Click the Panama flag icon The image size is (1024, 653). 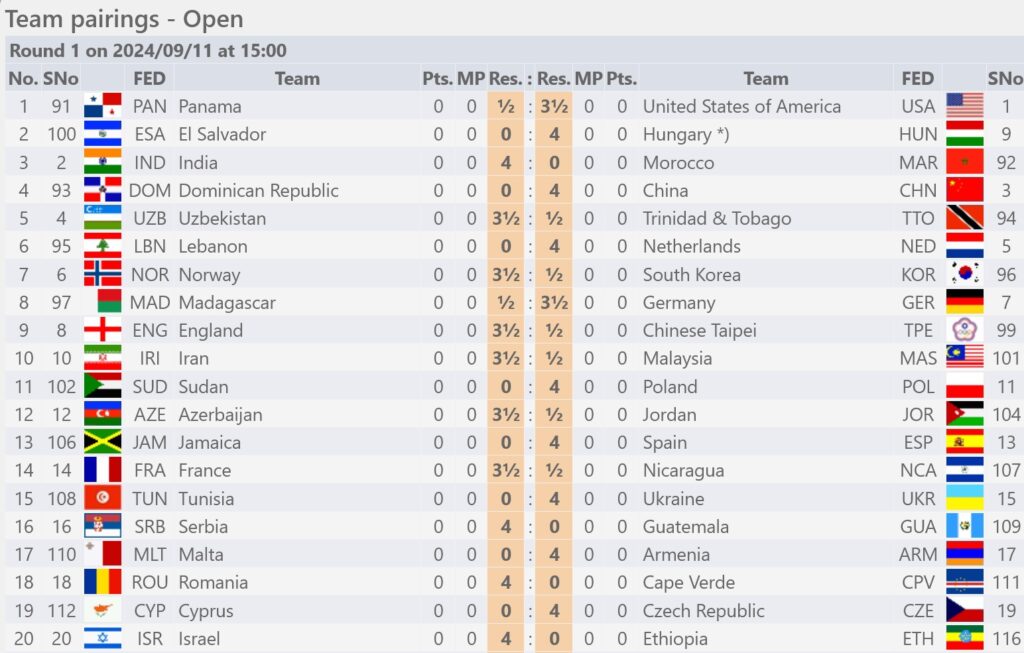pos(103,106)
